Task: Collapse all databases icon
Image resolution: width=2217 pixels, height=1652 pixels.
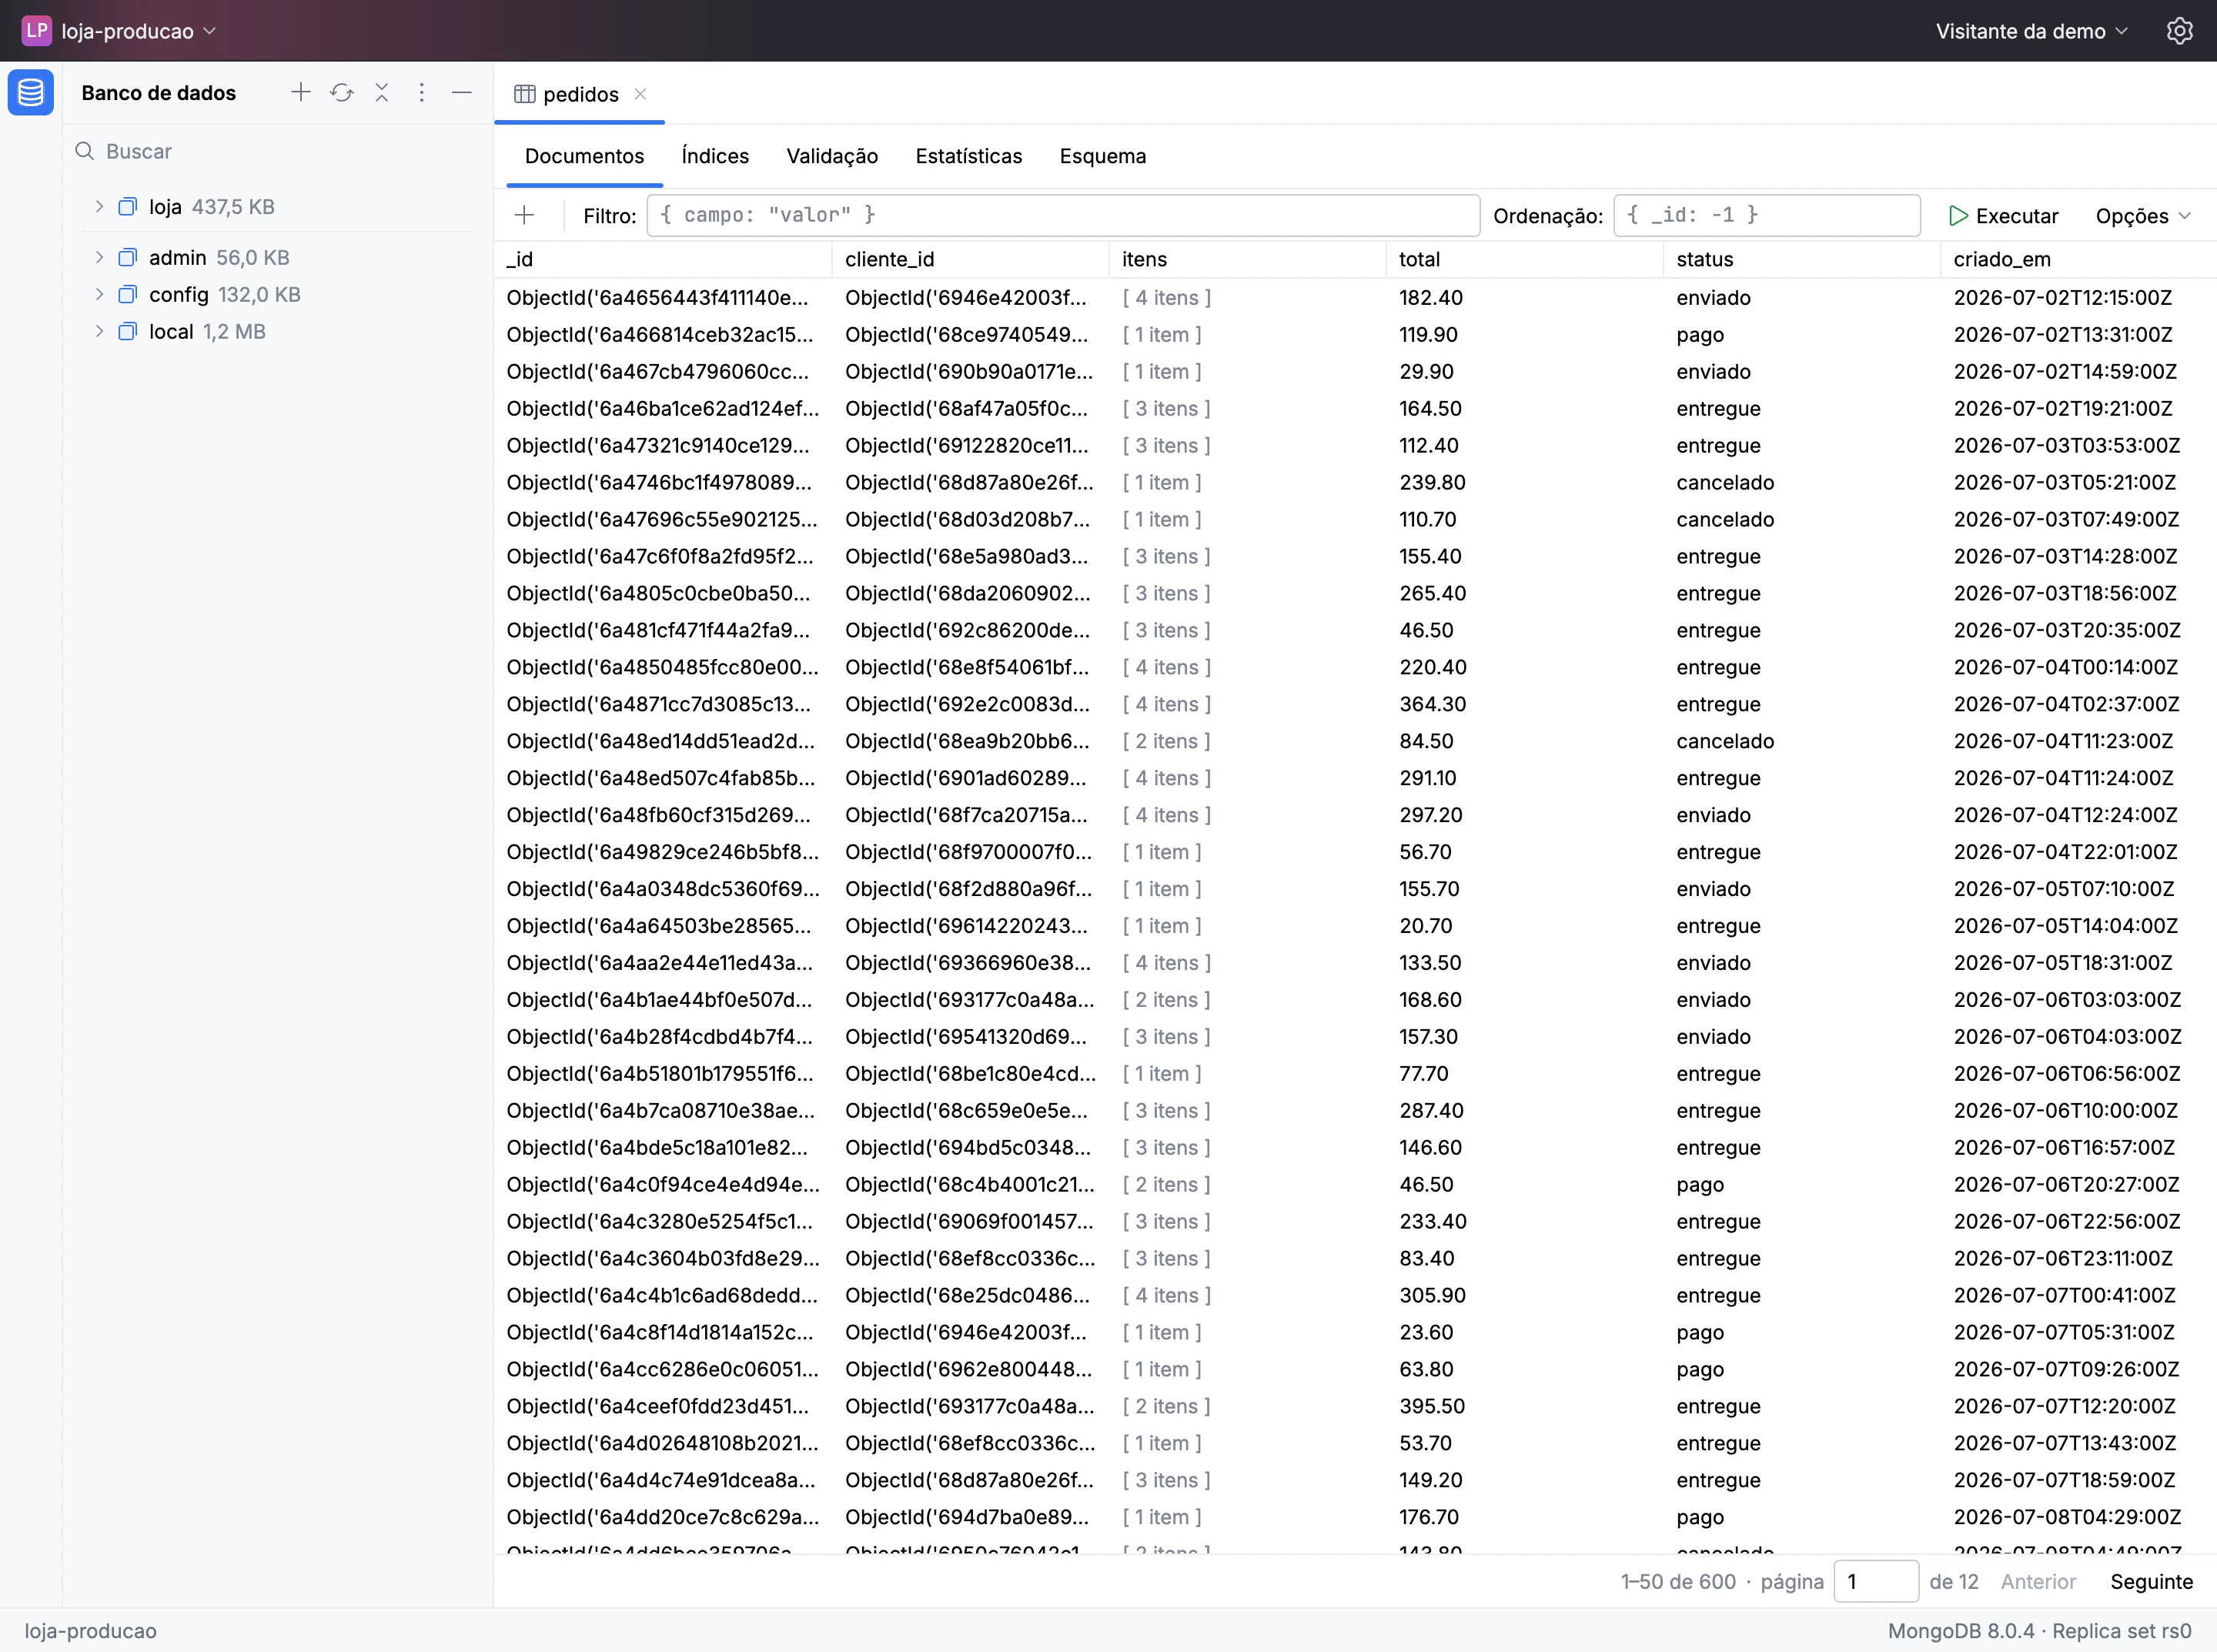Action: (382, 93)
